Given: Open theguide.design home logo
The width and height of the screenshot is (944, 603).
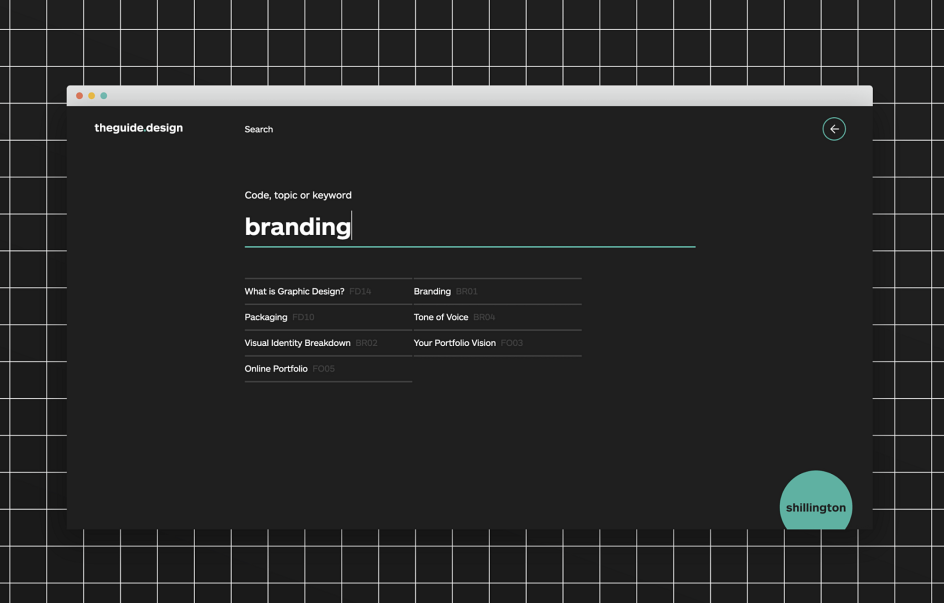Looking at the screenshot, I should pos(138,128).
